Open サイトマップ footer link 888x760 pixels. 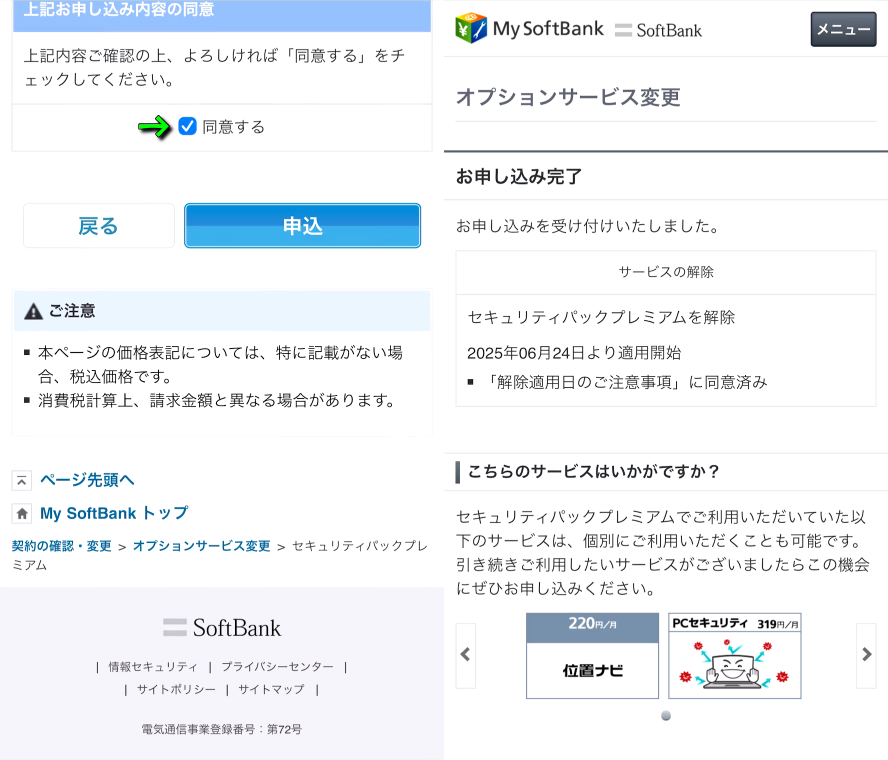click(271, 689)
